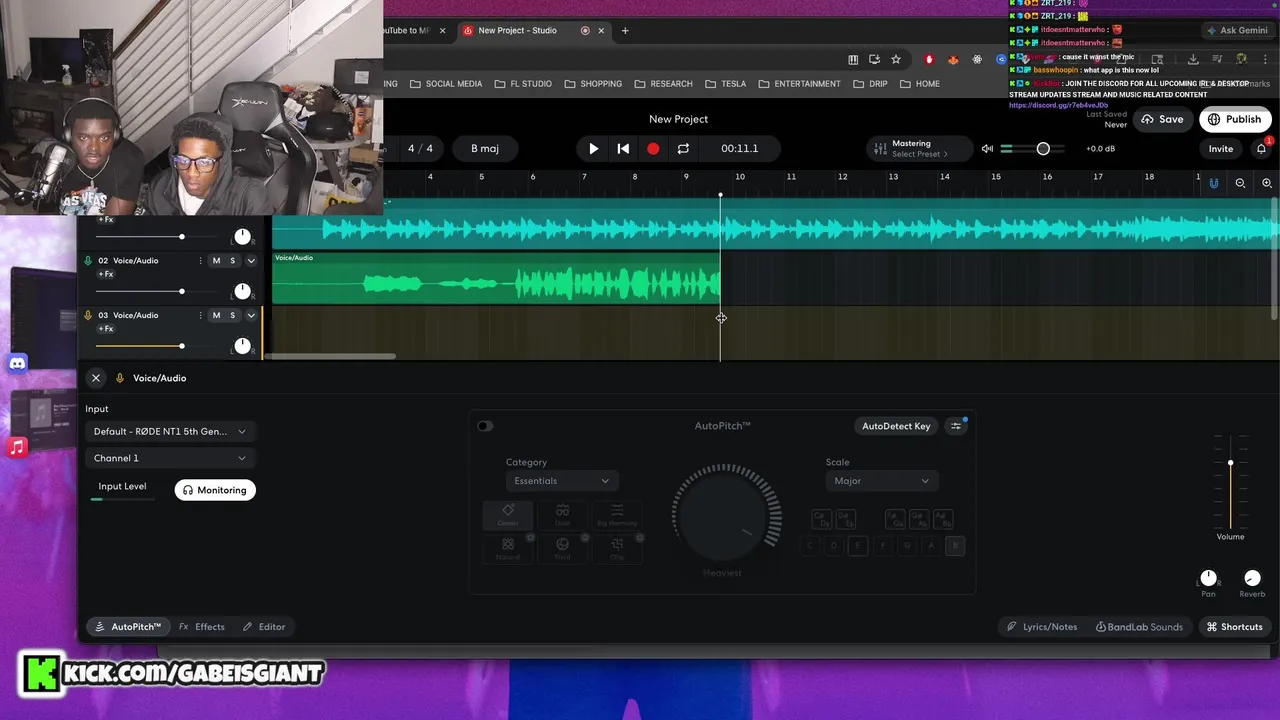Select the Duet AutoPitch preset
Image resolution: width=1280 pixels, height=720 pixels.
(x=562, y=515)
